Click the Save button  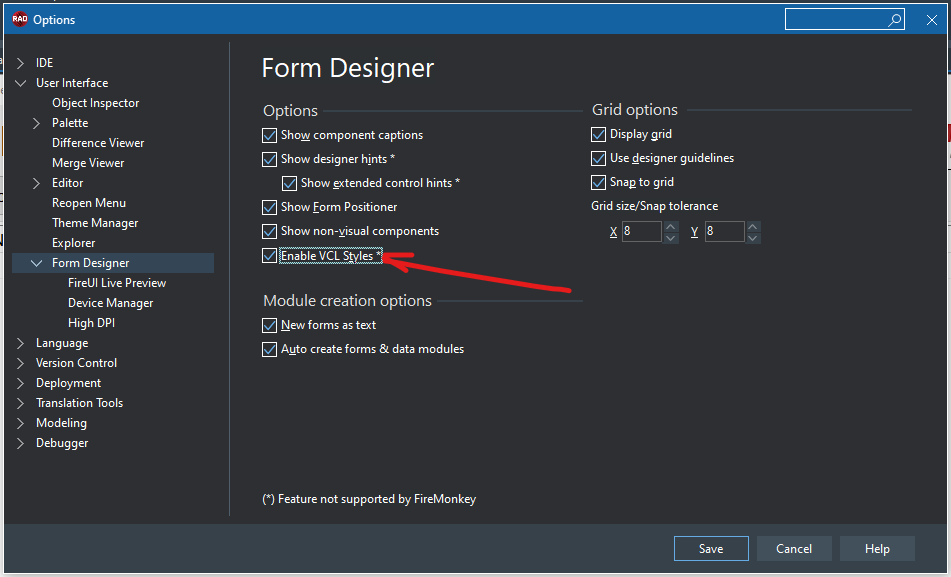(711, 549)
